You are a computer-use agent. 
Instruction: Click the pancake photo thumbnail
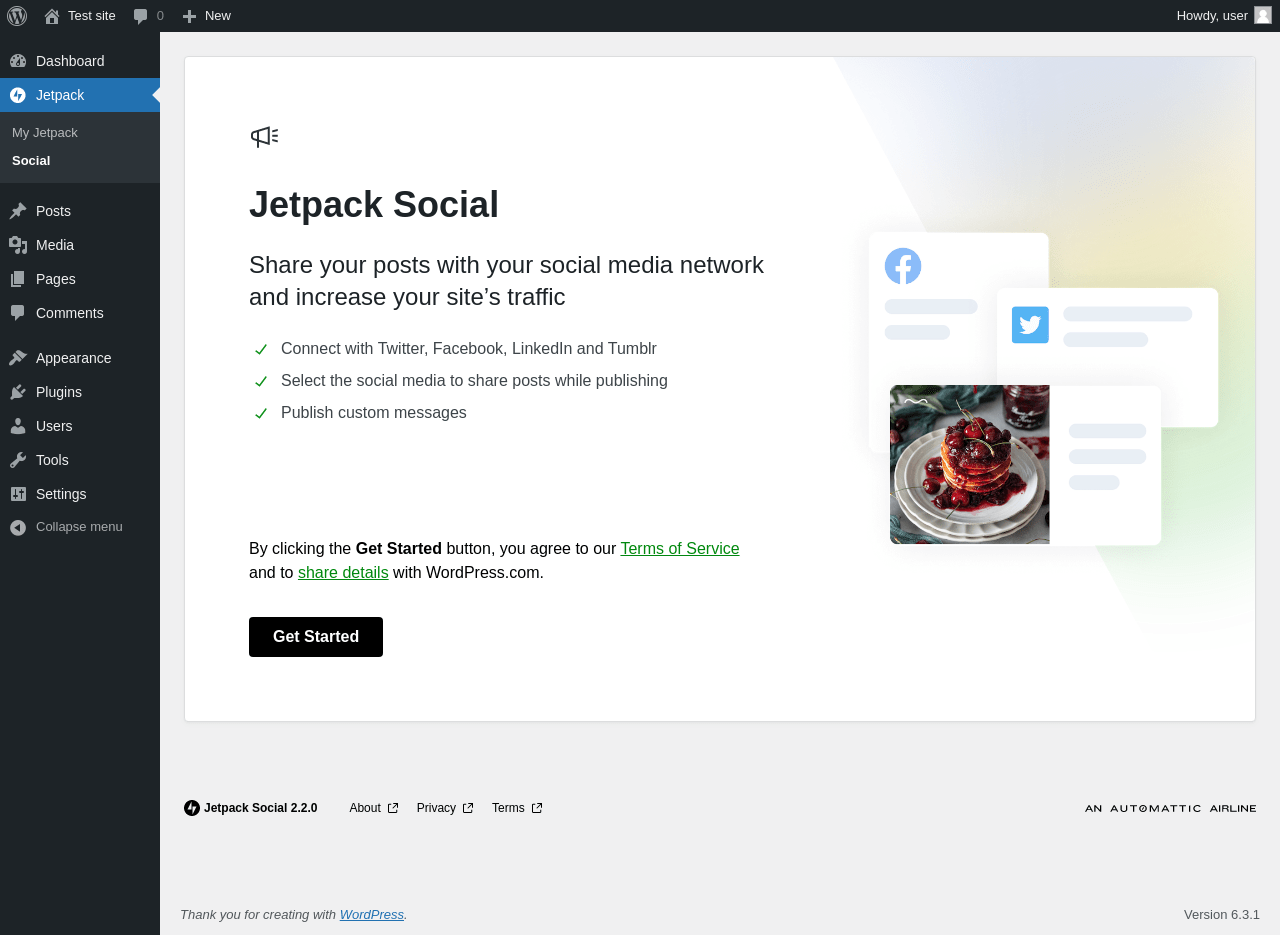coord(969,464)
